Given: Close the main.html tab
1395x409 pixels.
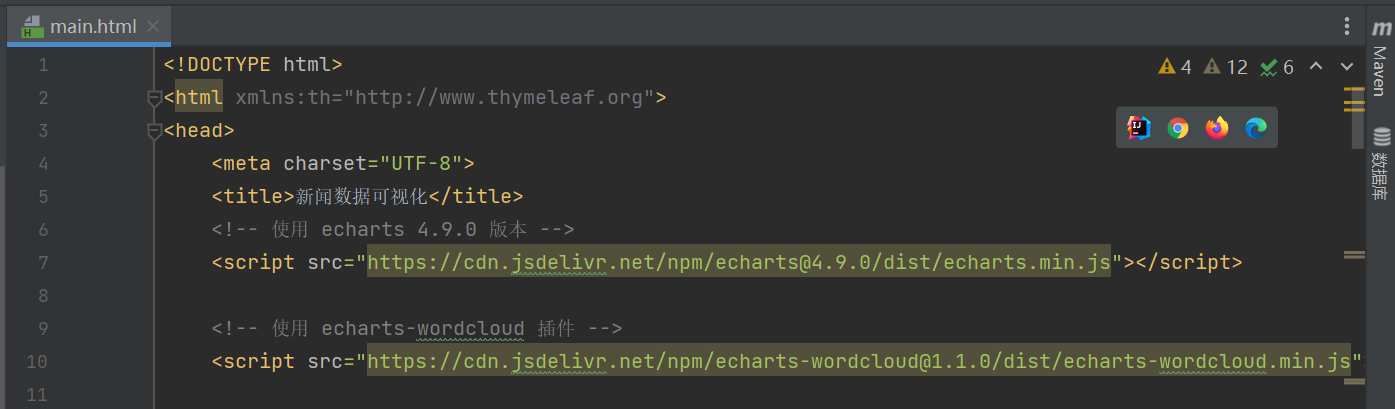Looking at the screenshot, I should [153, 27].
